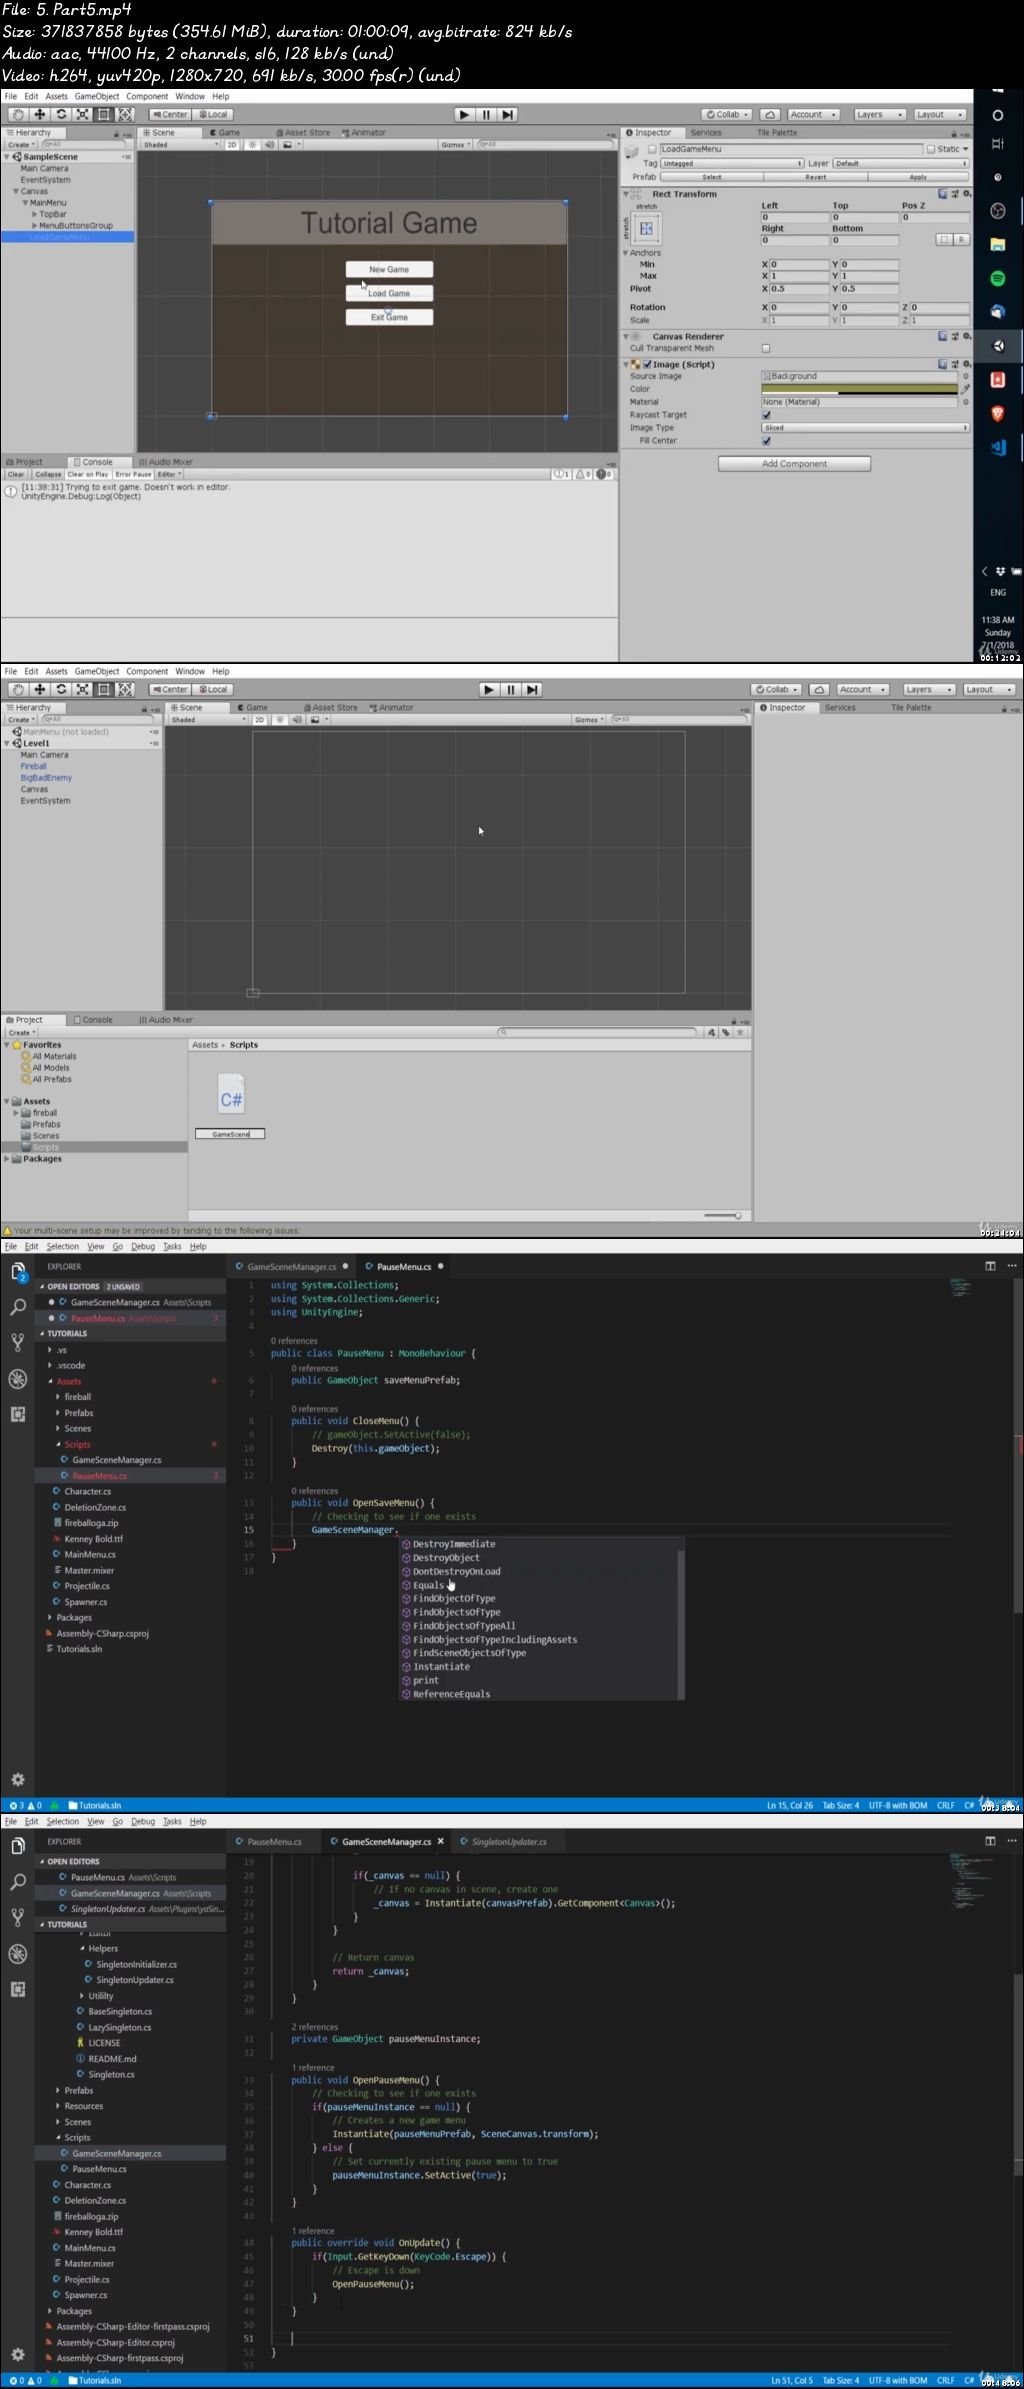Open More Actions ellipsis in SingletonUpdater VS Code frame
The width and height of the screenshot is (1024, 2389).
[x=1011, y=1841]
